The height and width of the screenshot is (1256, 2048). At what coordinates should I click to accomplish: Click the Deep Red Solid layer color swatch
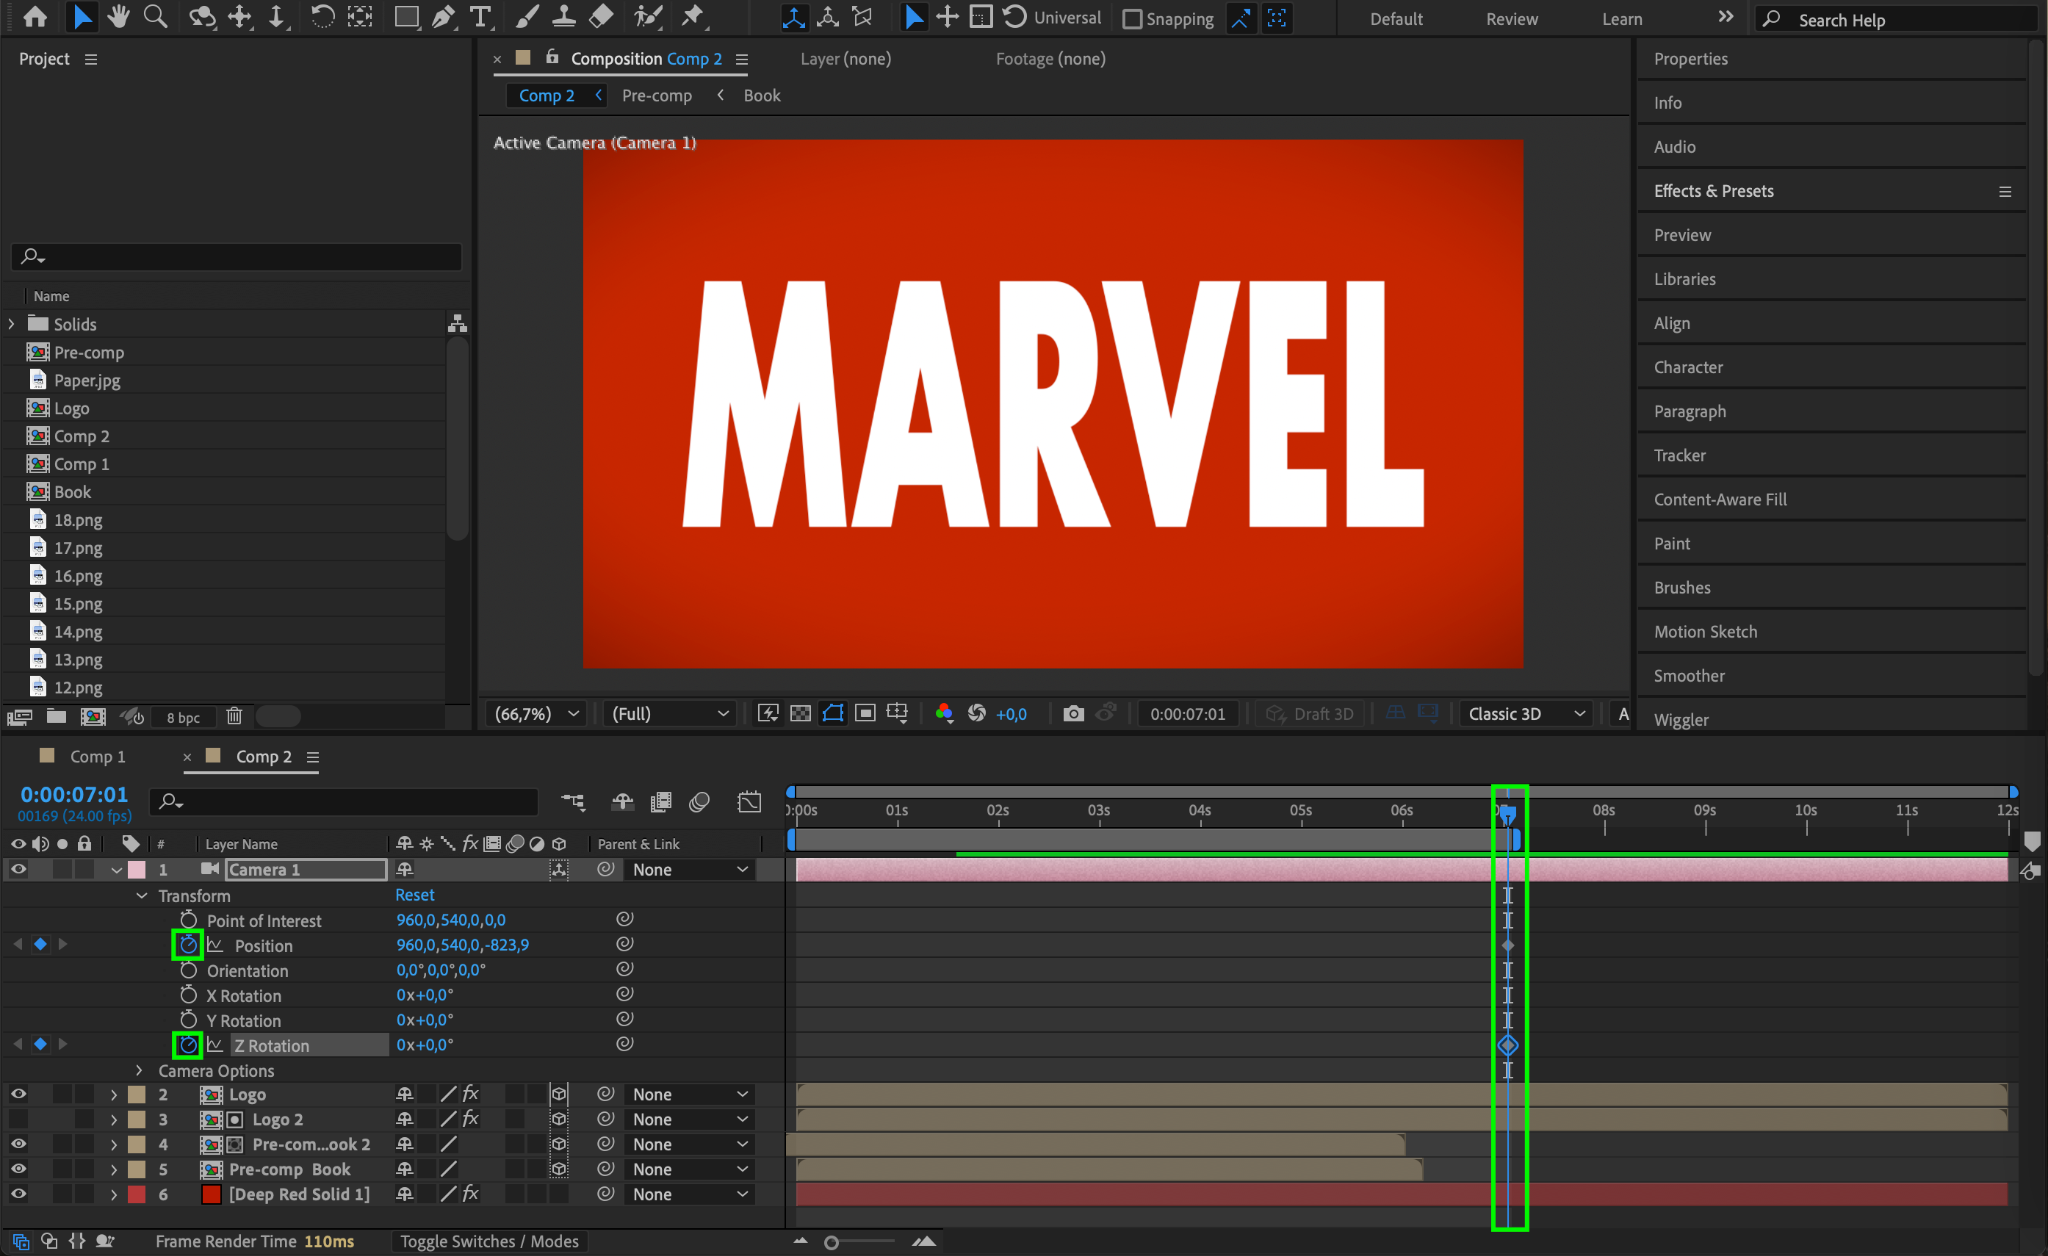coord(137,1194)
